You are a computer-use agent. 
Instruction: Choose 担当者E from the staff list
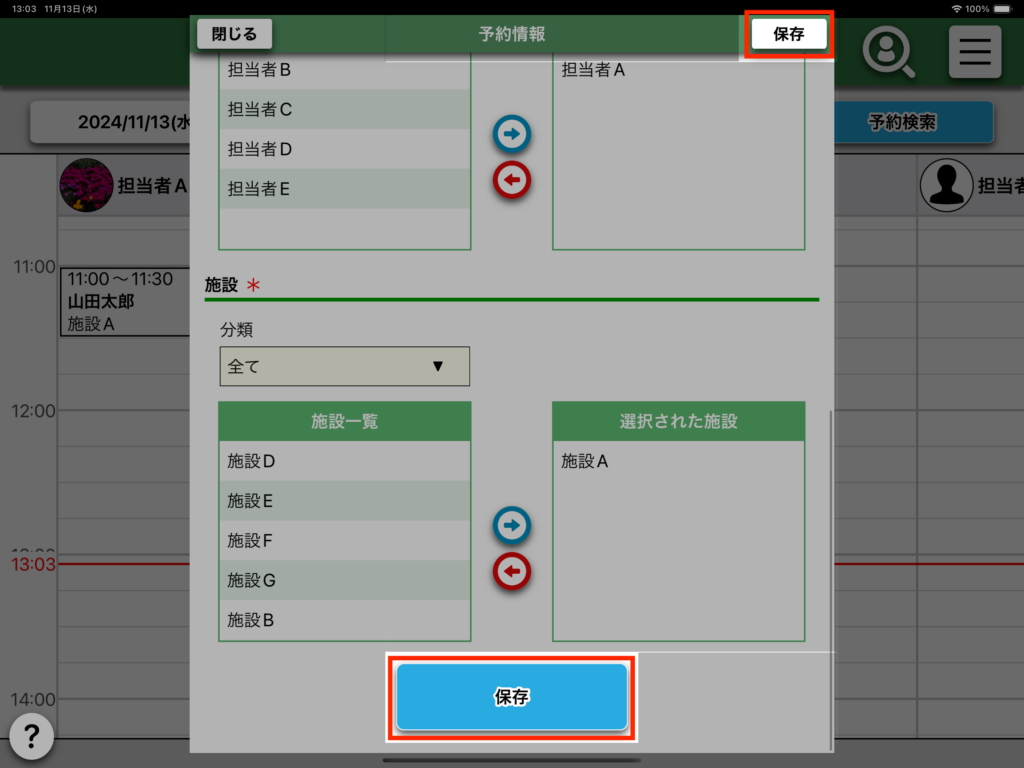click(x=344, y=188)
